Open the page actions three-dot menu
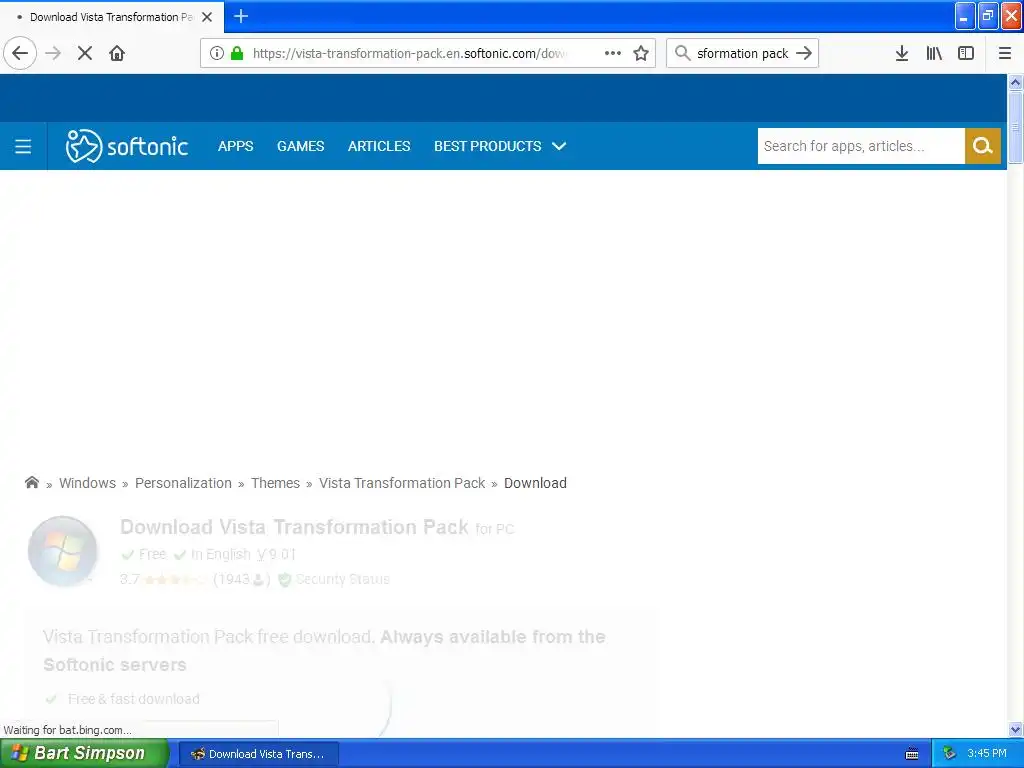The height and width of the screenshot is (768, 1024). pyautogui.click(x=613, y=53)
